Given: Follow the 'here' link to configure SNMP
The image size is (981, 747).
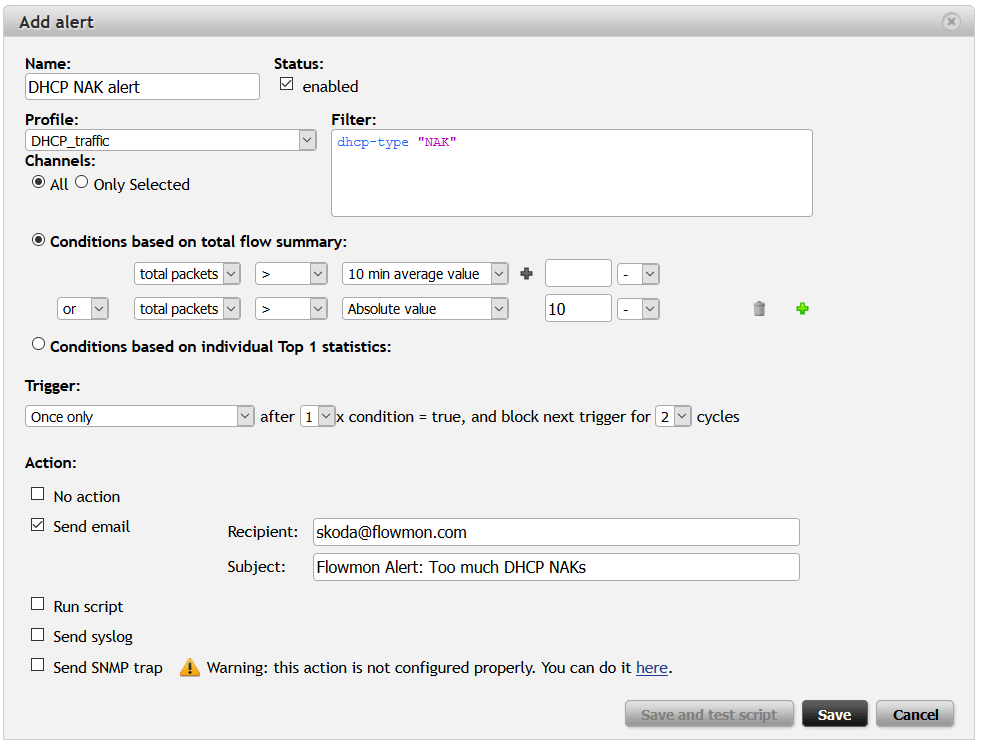Looking at the screenshot, I should 651,667.
